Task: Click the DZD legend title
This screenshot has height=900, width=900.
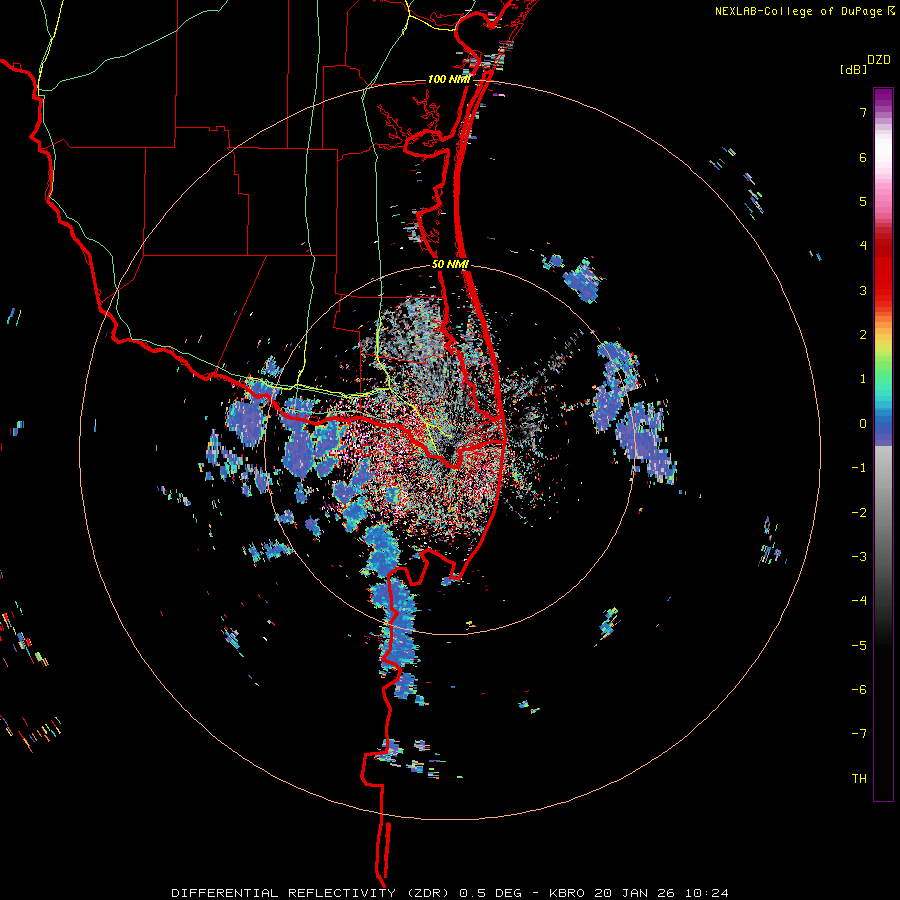Action: pos(879,59)
